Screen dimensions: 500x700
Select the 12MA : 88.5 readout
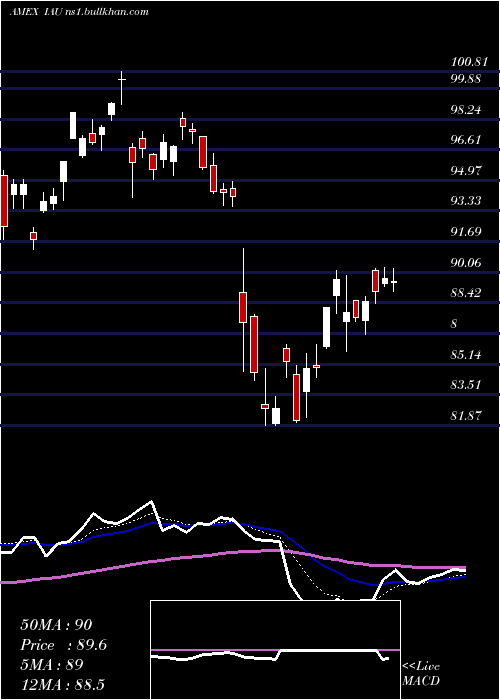pyautogui.click(x=62, y=684)
